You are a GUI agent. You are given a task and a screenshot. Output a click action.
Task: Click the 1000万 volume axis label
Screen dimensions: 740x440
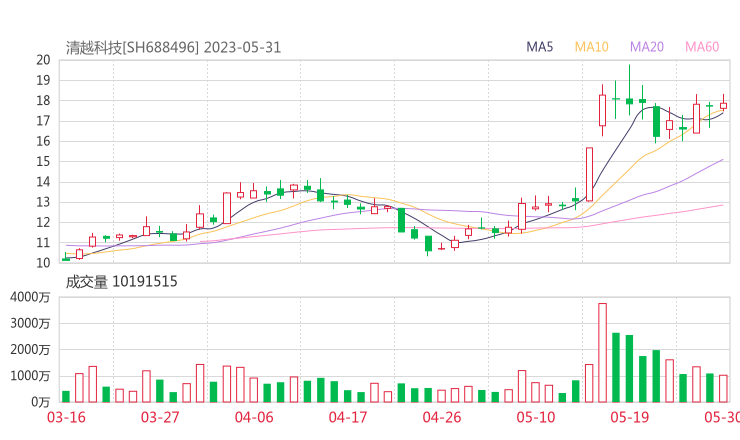tap(30, 376)
